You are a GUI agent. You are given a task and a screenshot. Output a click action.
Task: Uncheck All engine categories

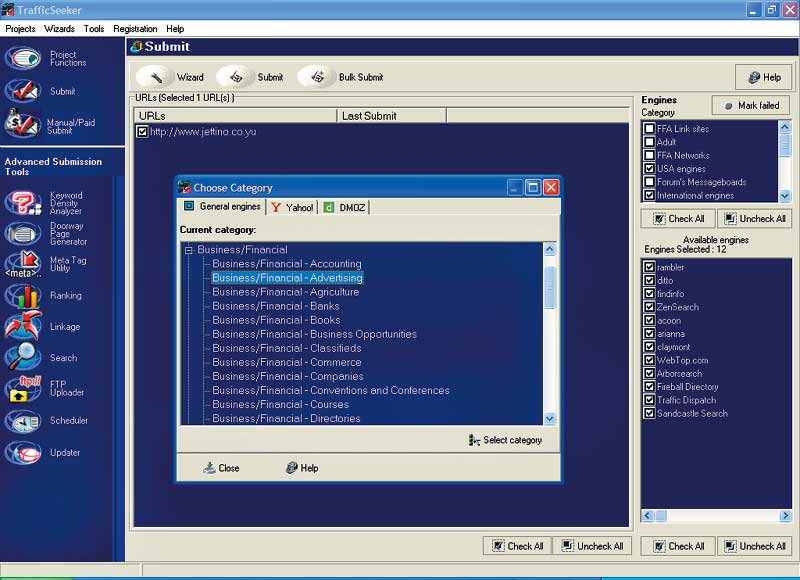click(x=755, y=219)
